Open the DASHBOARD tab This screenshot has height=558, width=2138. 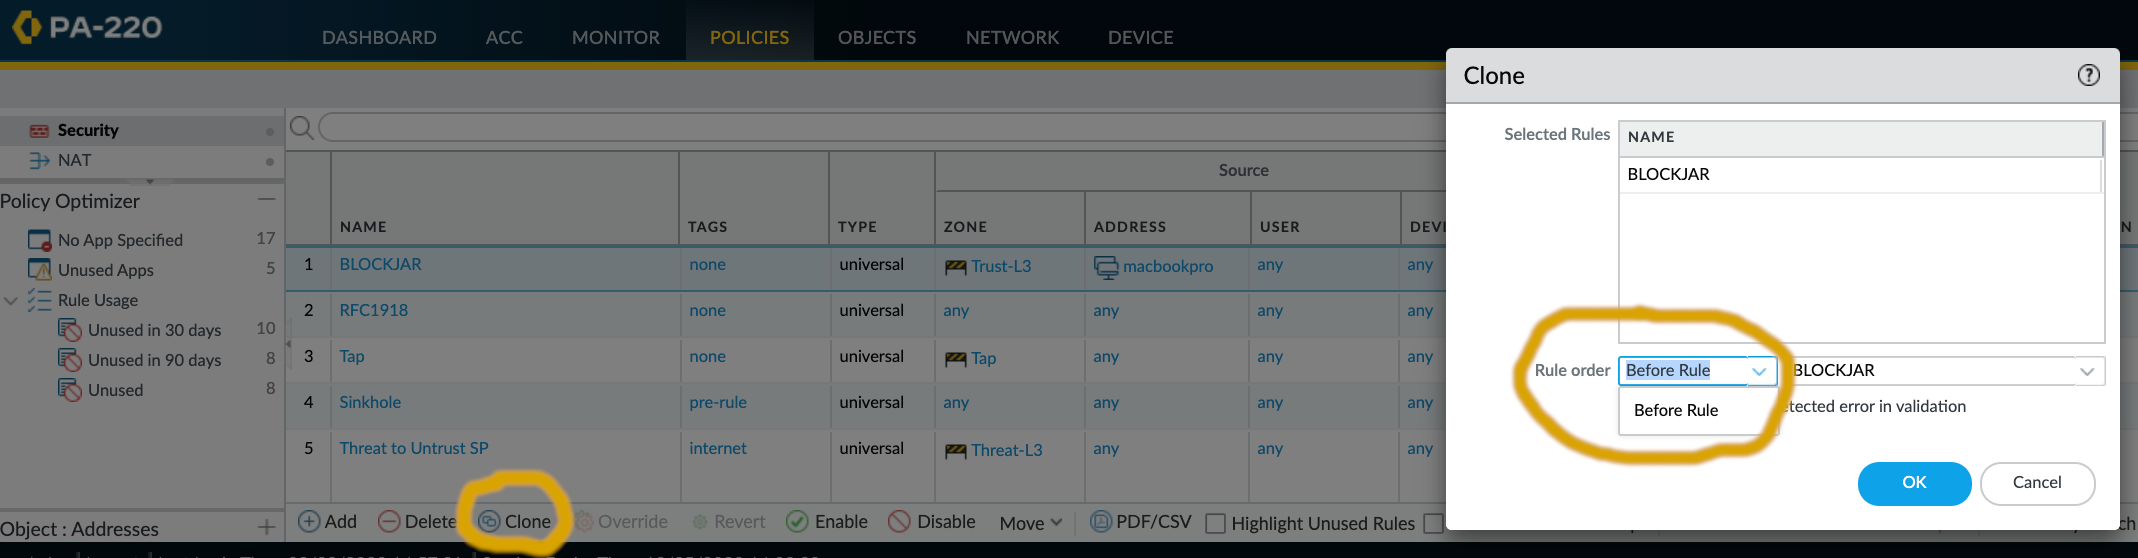click(379, 37)
